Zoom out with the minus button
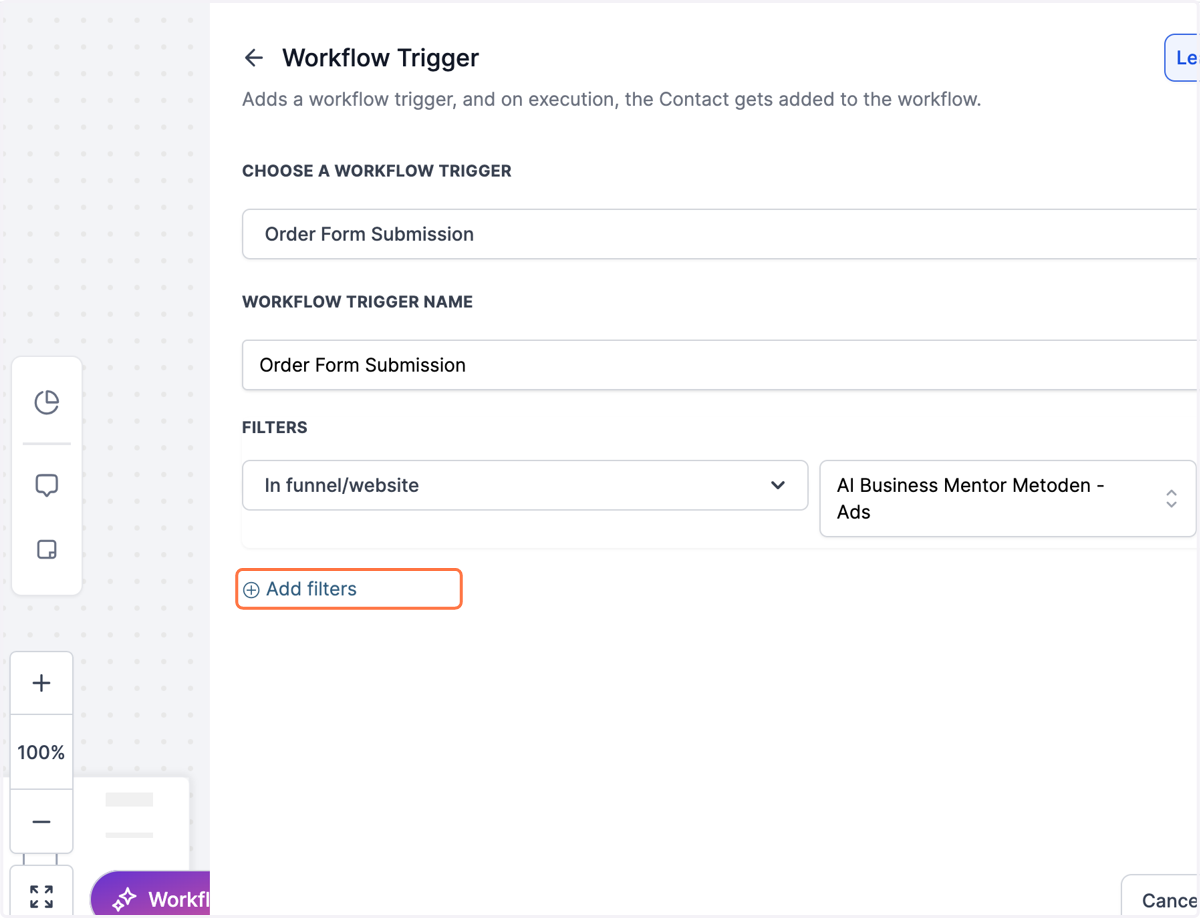Screen dimensions: 1200x918 point(41,822)
